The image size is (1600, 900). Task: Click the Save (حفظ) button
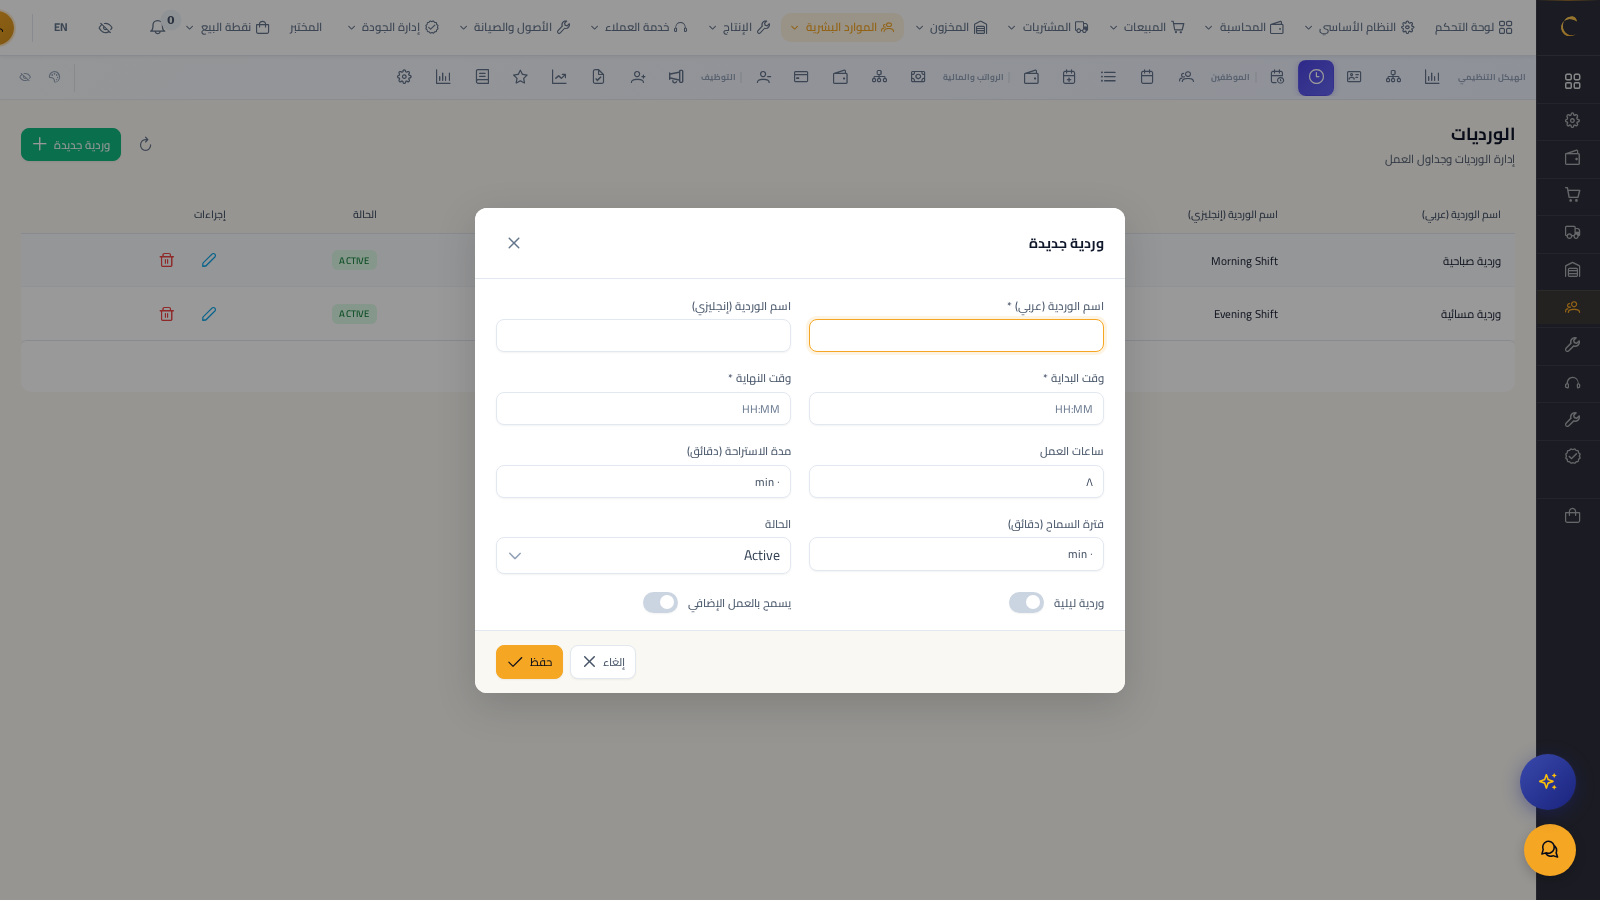pos(529,662)
